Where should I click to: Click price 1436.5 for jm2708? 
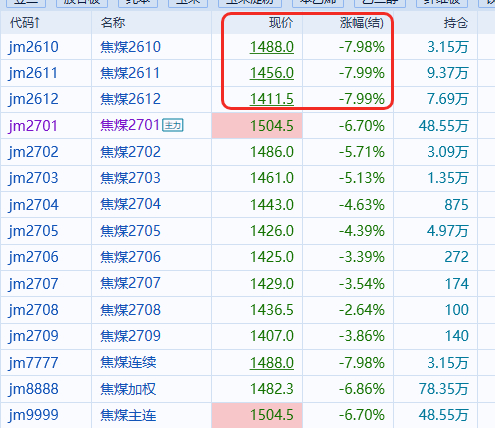click(272, 310)
